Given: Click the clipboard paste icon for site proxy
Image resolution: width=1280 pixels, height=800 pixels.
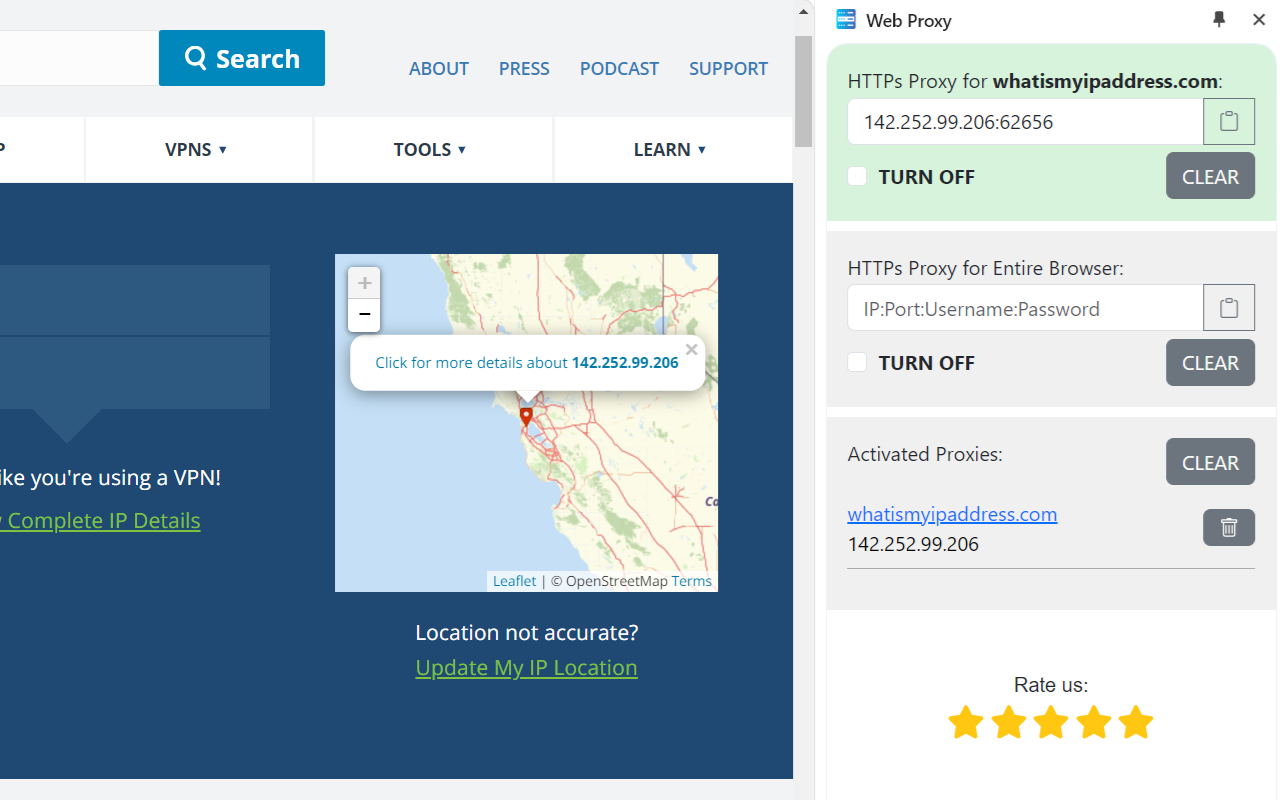Looking at the screenshot, I should tap(1229, 122).
